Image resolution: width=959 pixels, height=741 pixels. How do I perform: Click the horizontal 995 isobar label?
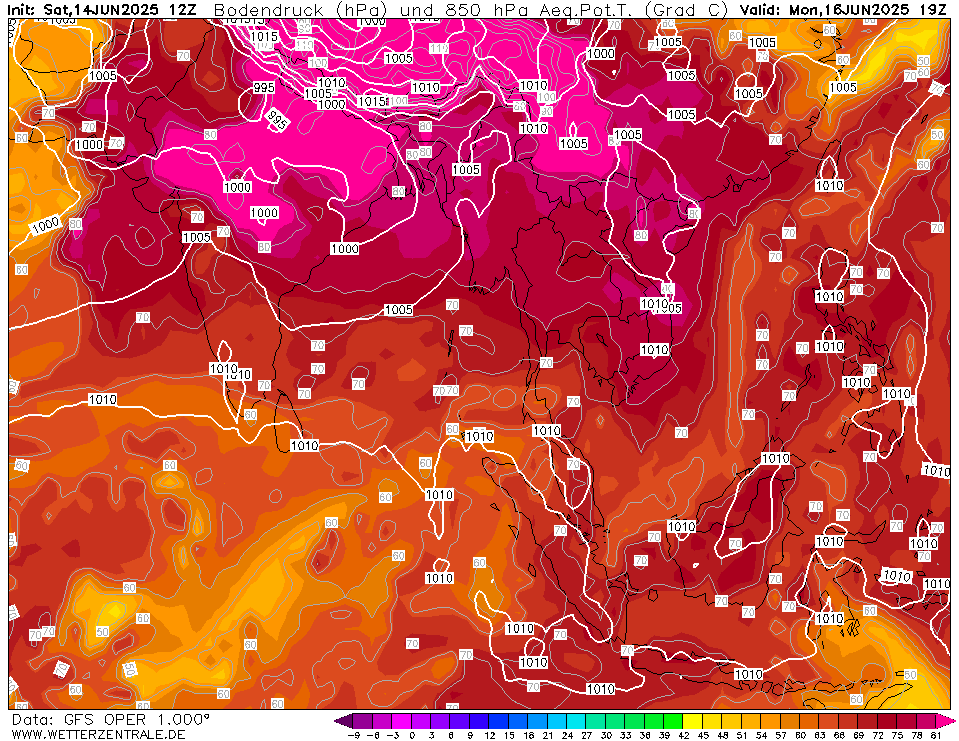pos(264,88)
